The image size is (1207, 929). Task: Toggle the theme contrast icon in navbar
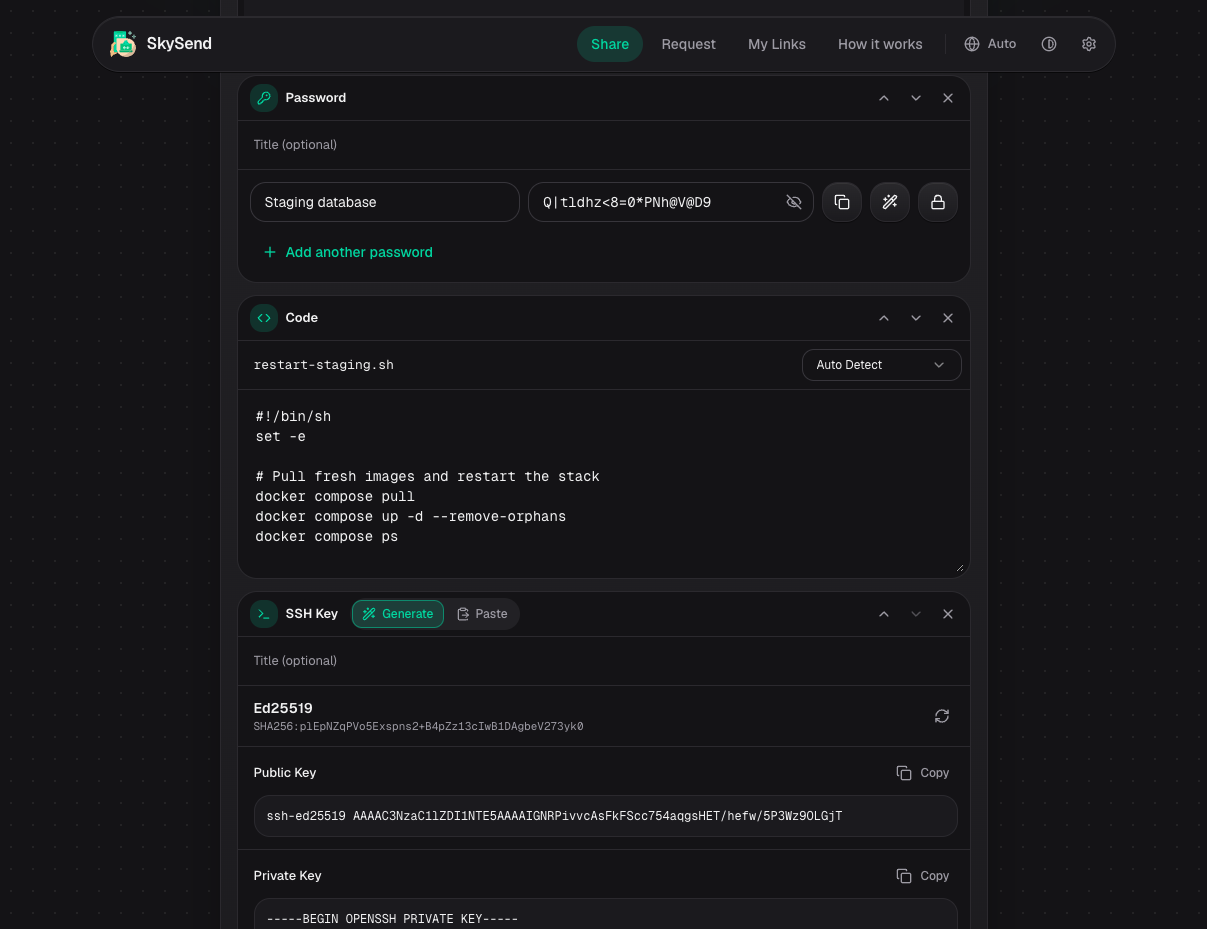pos(1049,44)
